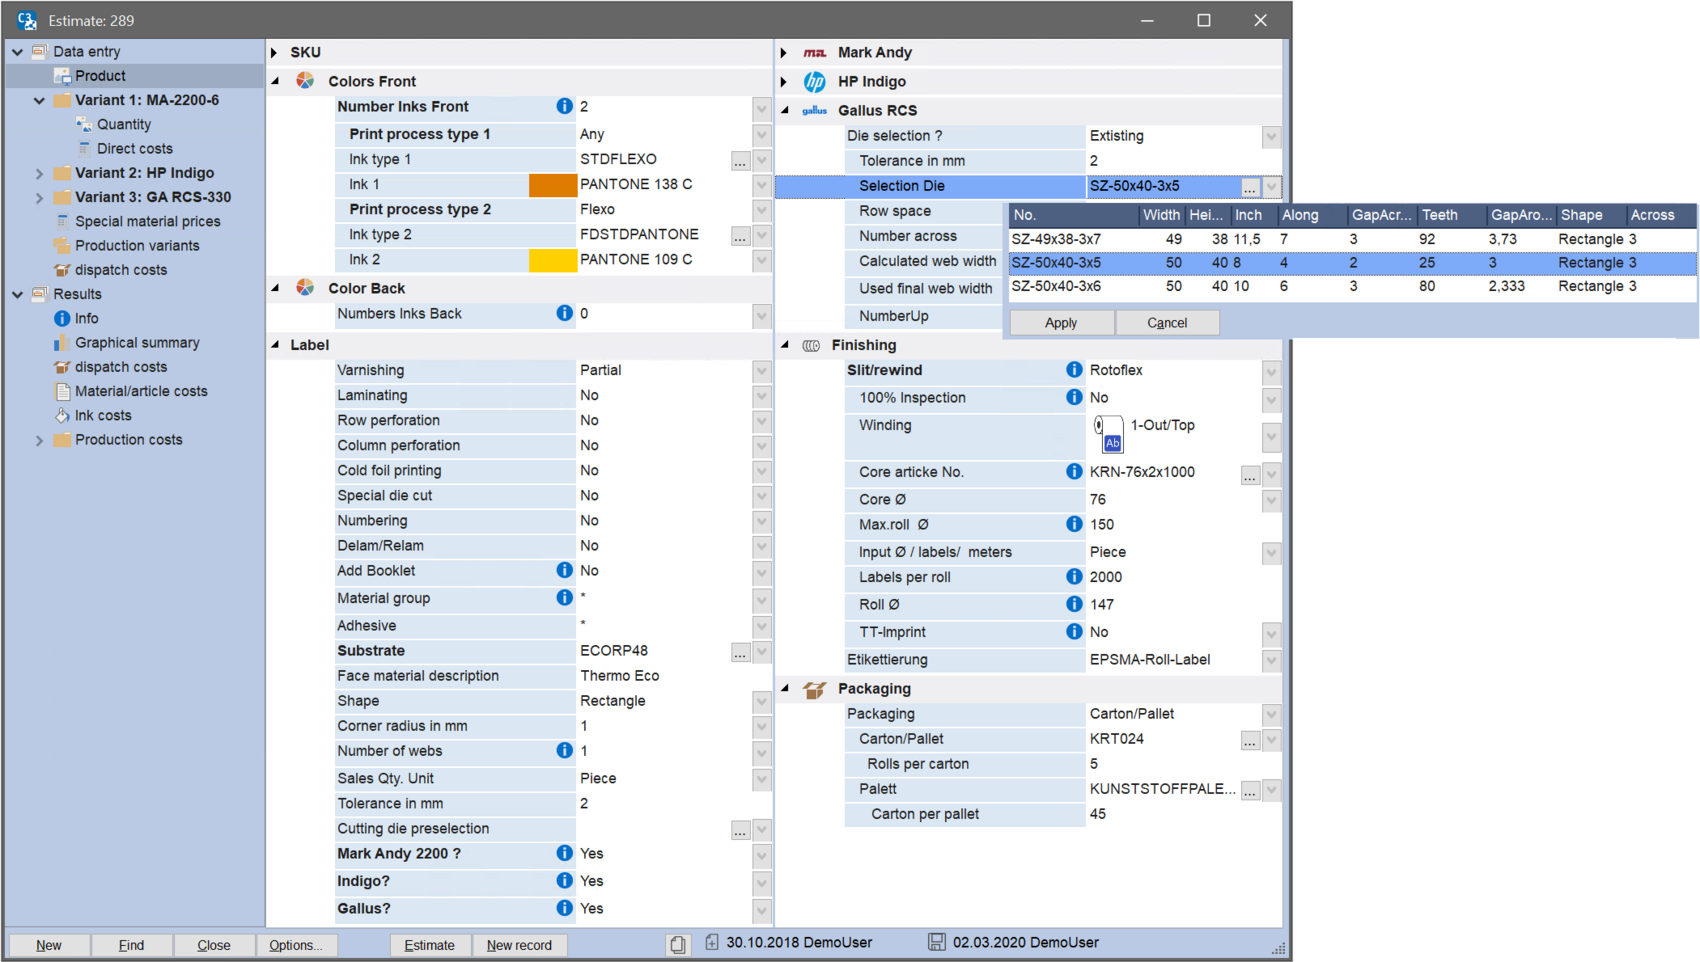Viewport: 1700px width, 962px height.
Task: Click info icon beside Number Inks Front
Action: (x=564, y=106)
